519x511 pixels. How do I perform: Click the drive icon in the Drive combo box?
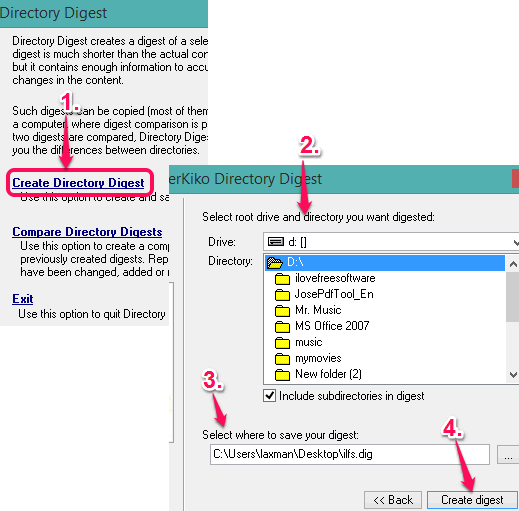click(x=276, y=242)
